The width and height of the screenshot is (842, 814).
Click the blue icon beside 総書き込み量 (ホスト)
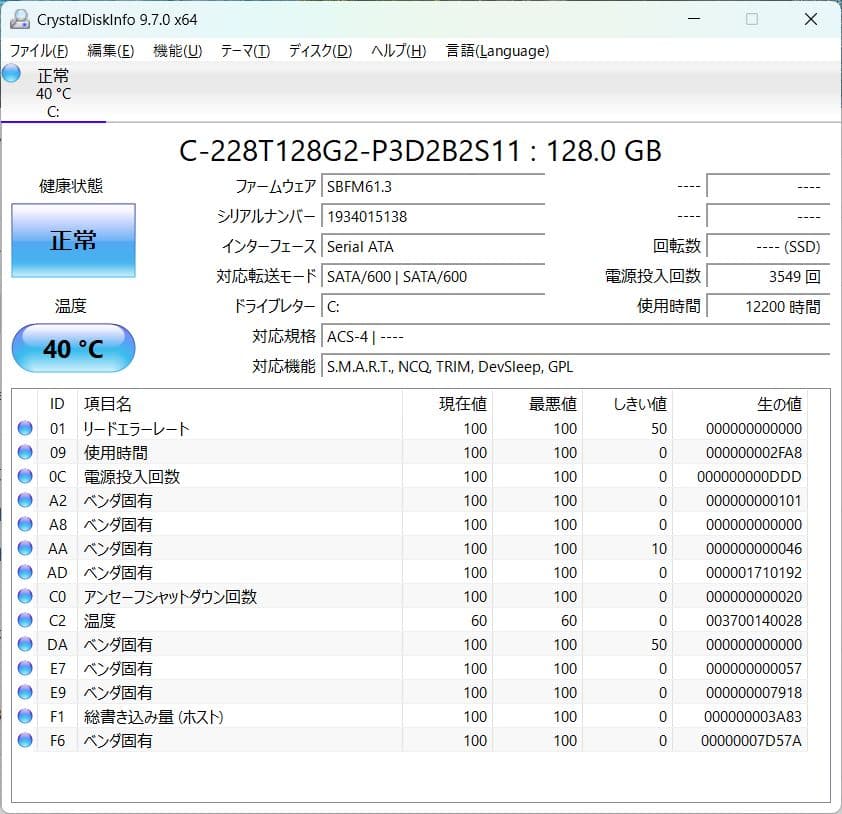(25, 717)
